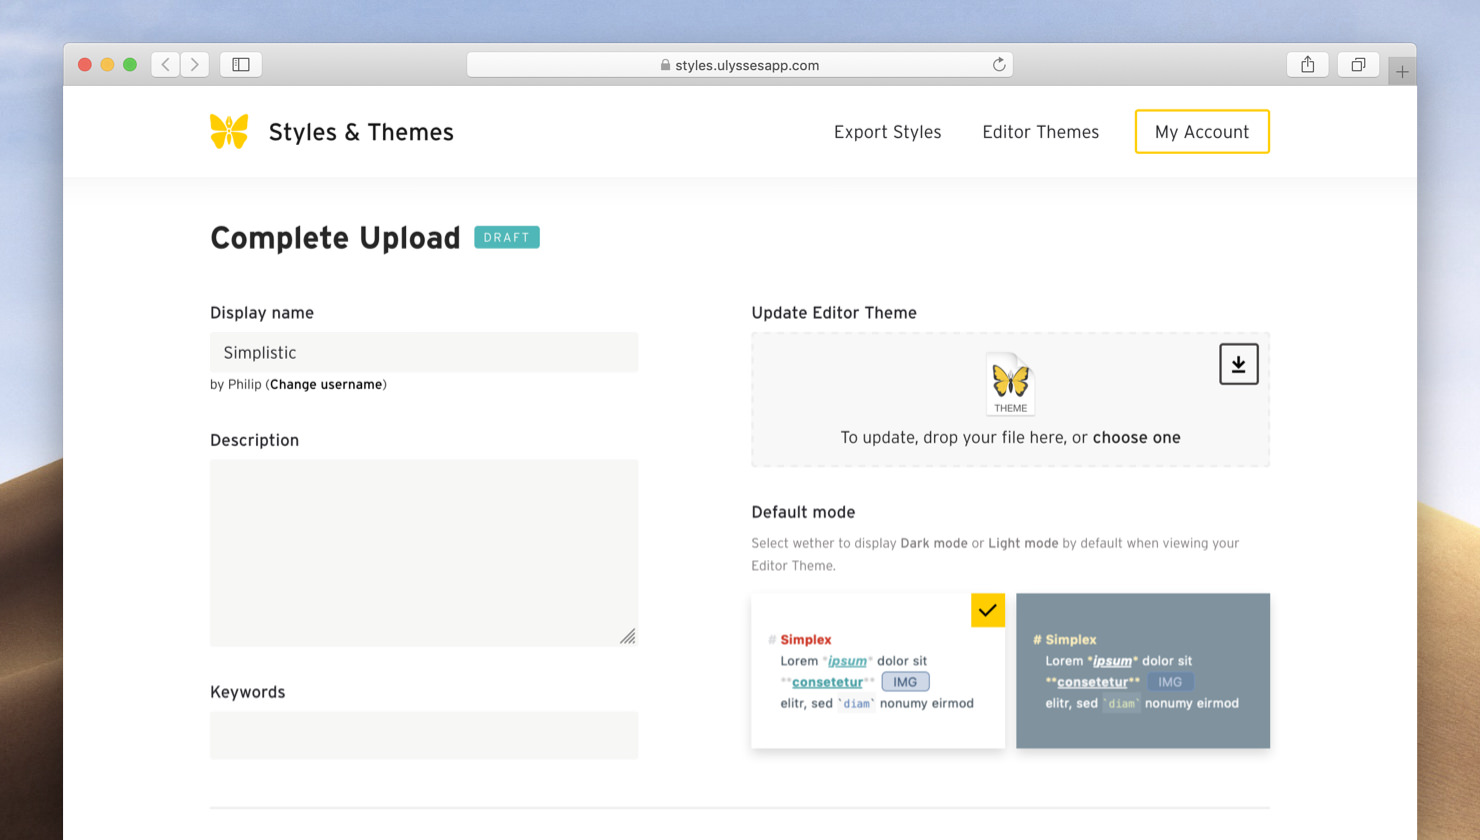
Task: Click the download theme arrow icon
Action: pyautogui.click(x=1238, y=364)
